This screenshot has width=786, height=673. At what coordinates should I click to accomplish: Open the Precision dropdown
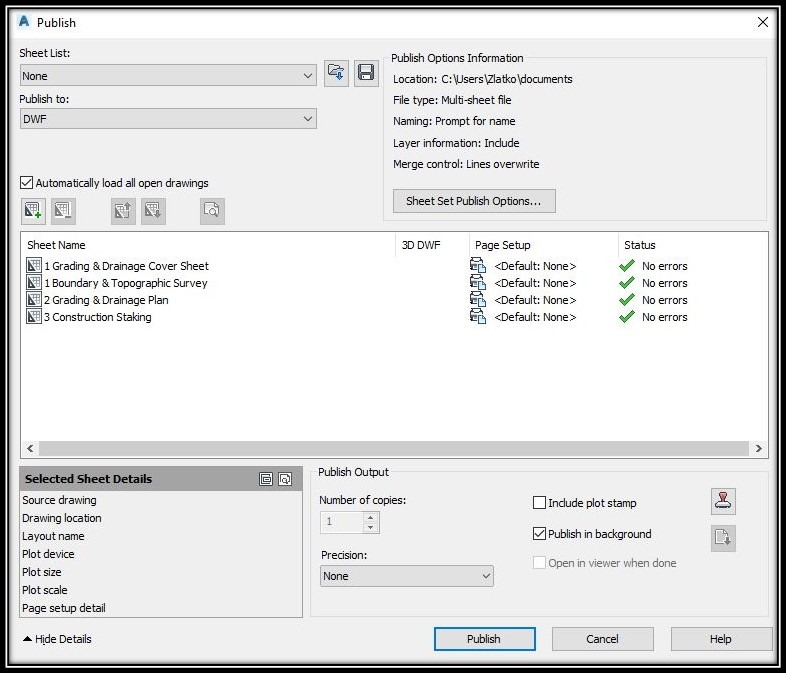(x=407, y=576)
